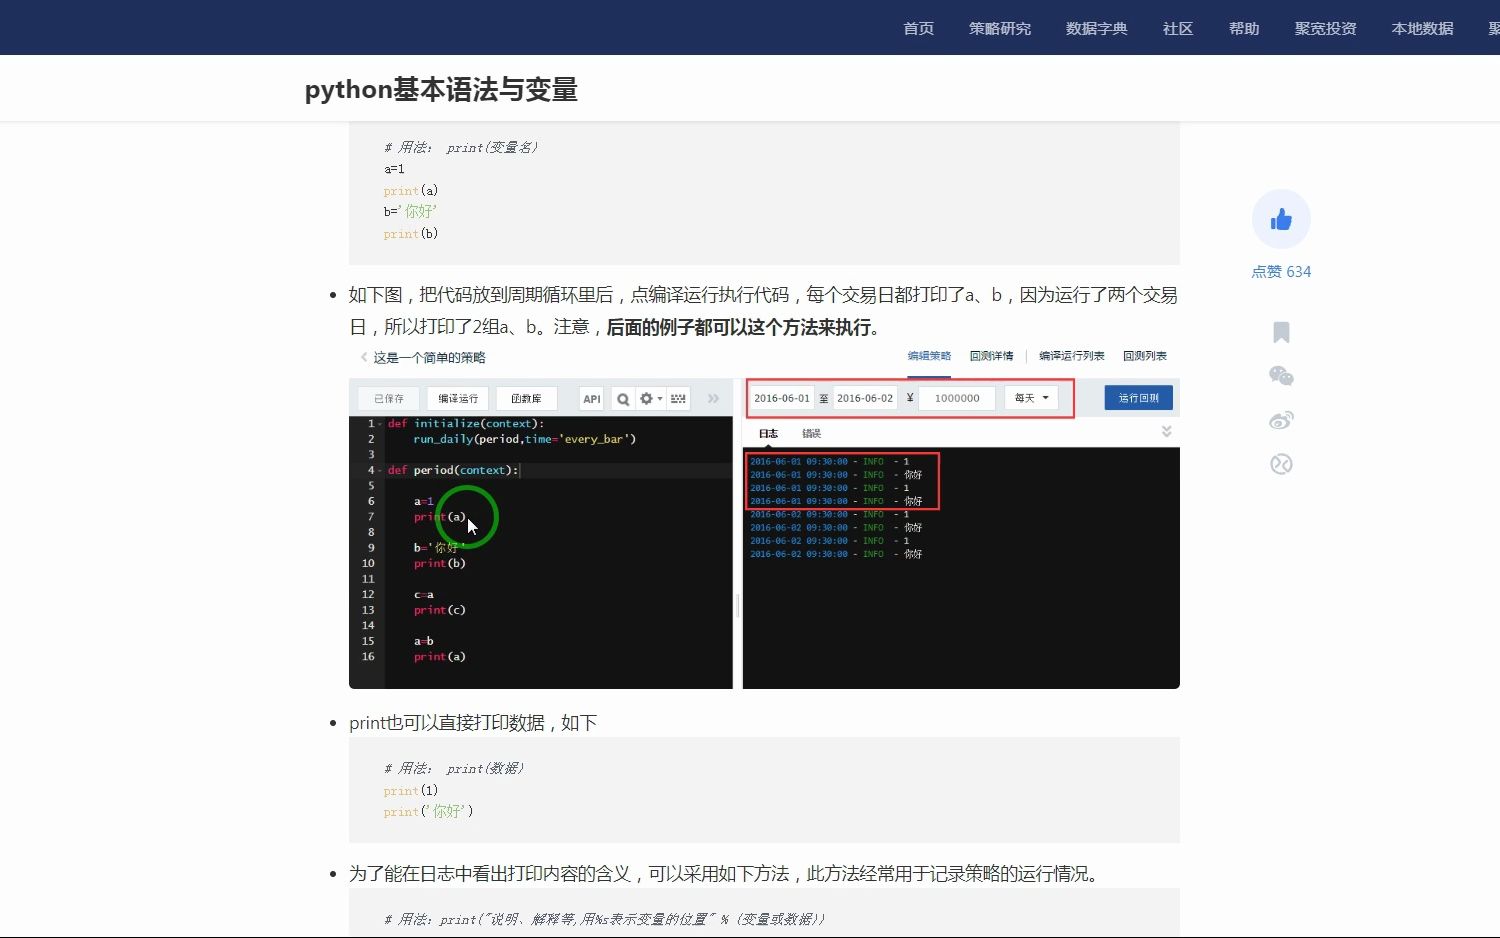
Task: Switch to the 回测详情 tab
Action: click(x=991, y=356)
